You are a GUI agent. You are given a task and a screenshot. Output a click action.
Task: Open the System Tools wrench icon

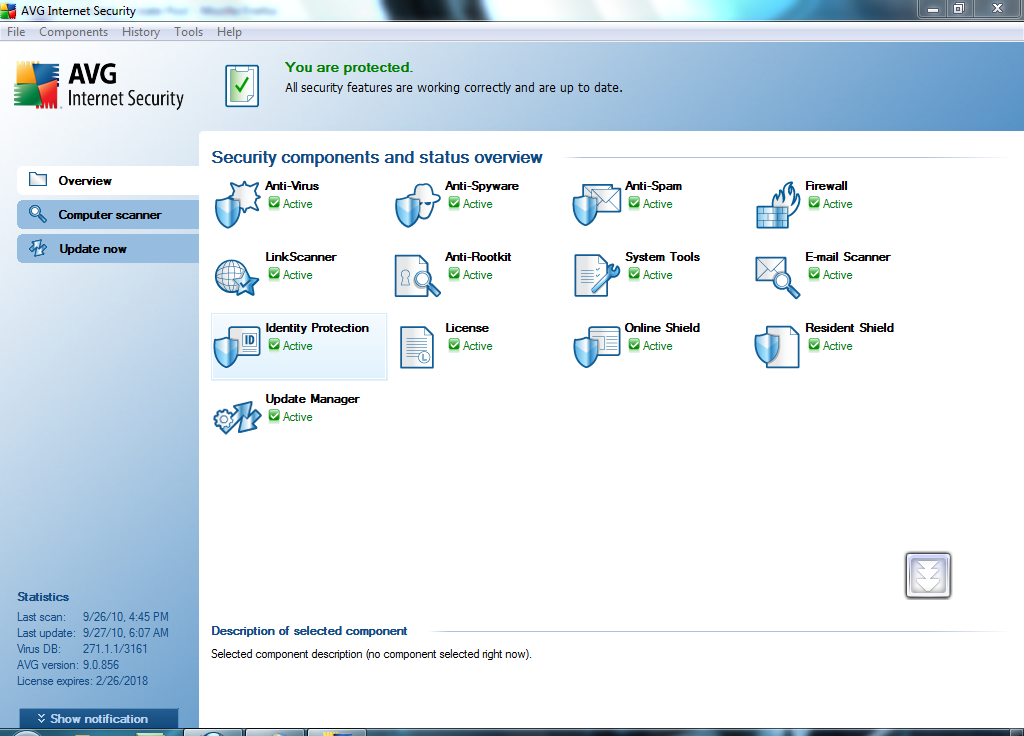(596, 275)
